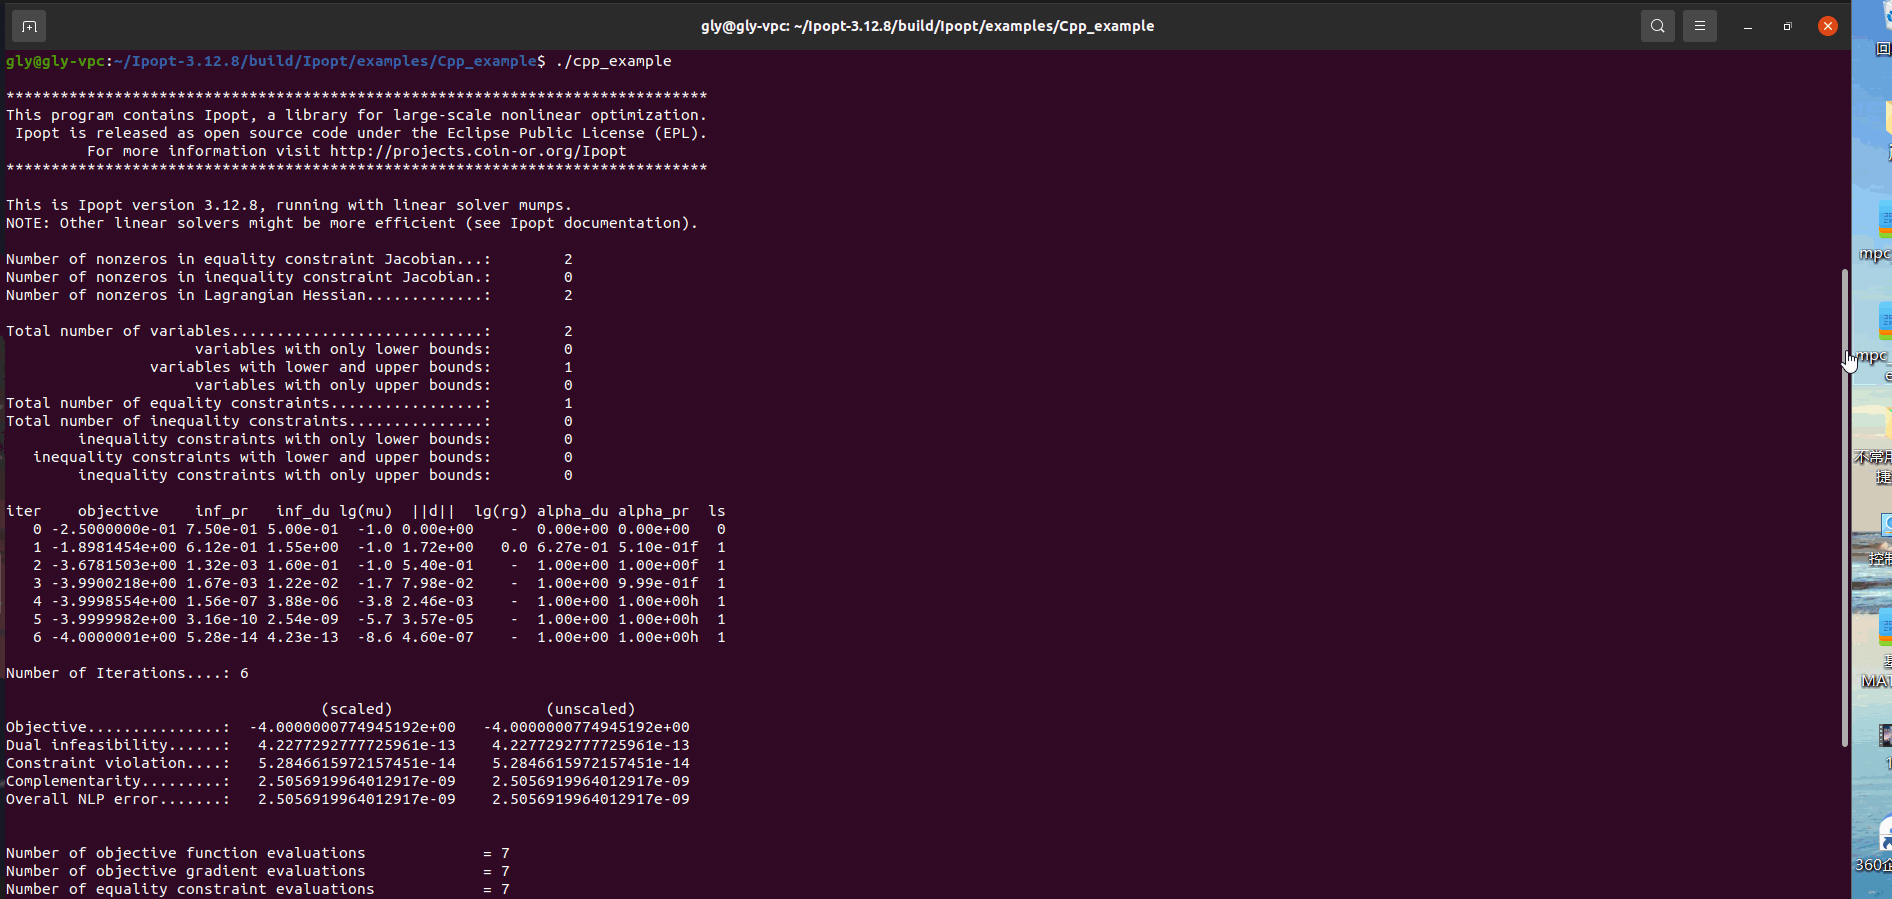
Task: Minimize the terminal window
Action: click(x=1748, y=27)
